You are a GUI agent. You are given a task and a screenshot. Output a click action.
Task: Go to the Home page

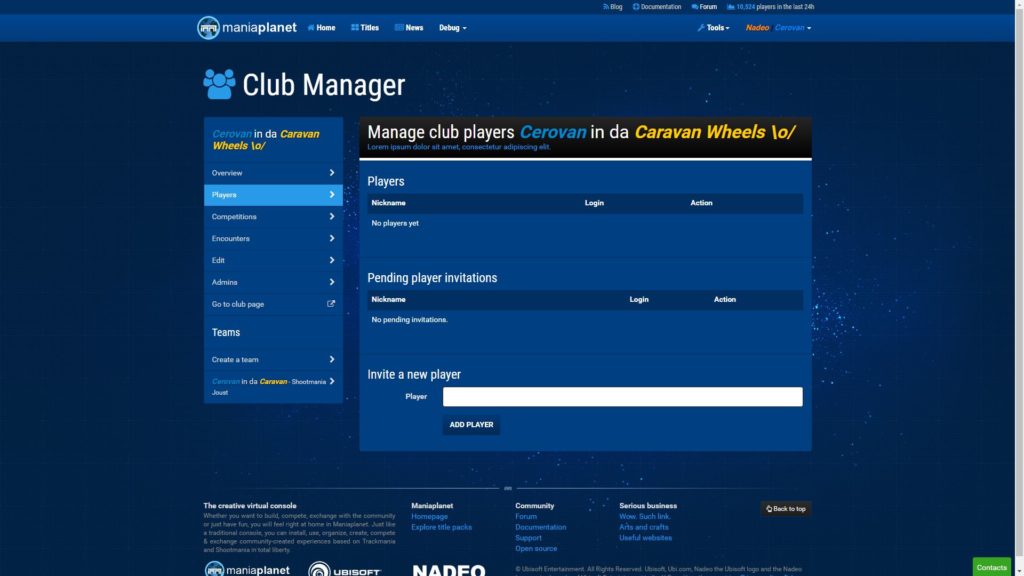pyautogui.click(x=321, y=28)
